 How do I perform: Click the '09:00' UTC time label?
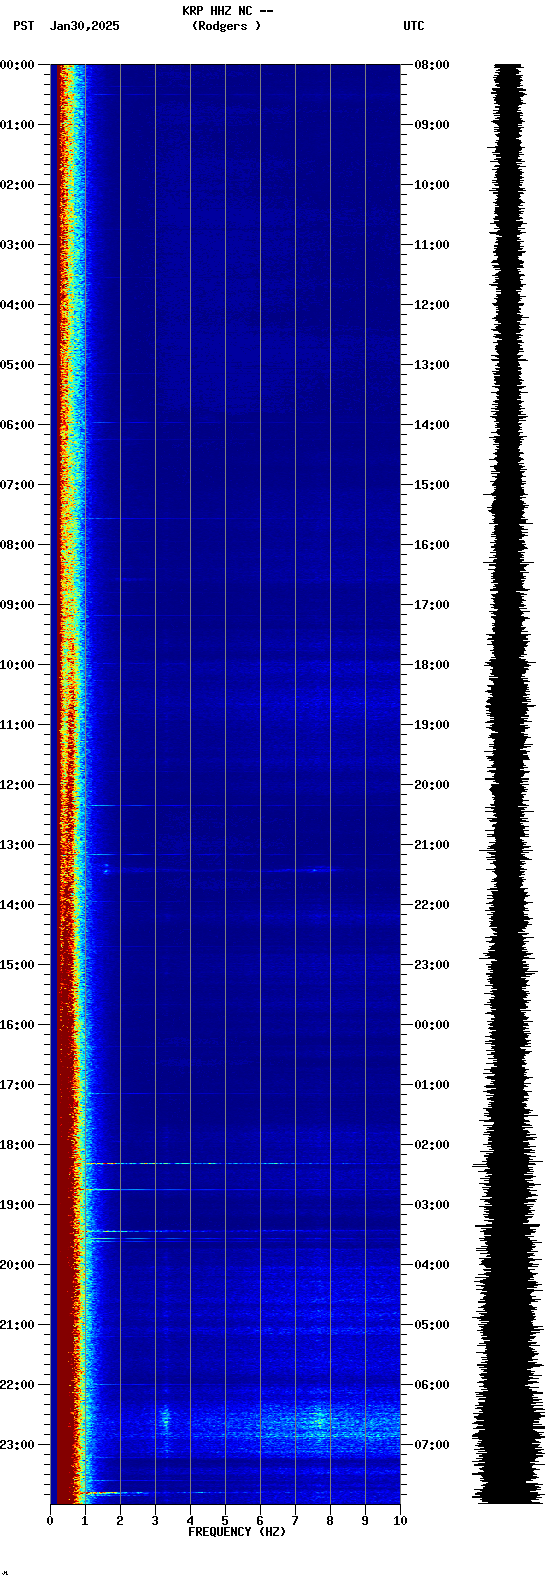click(x=432, y=125)
